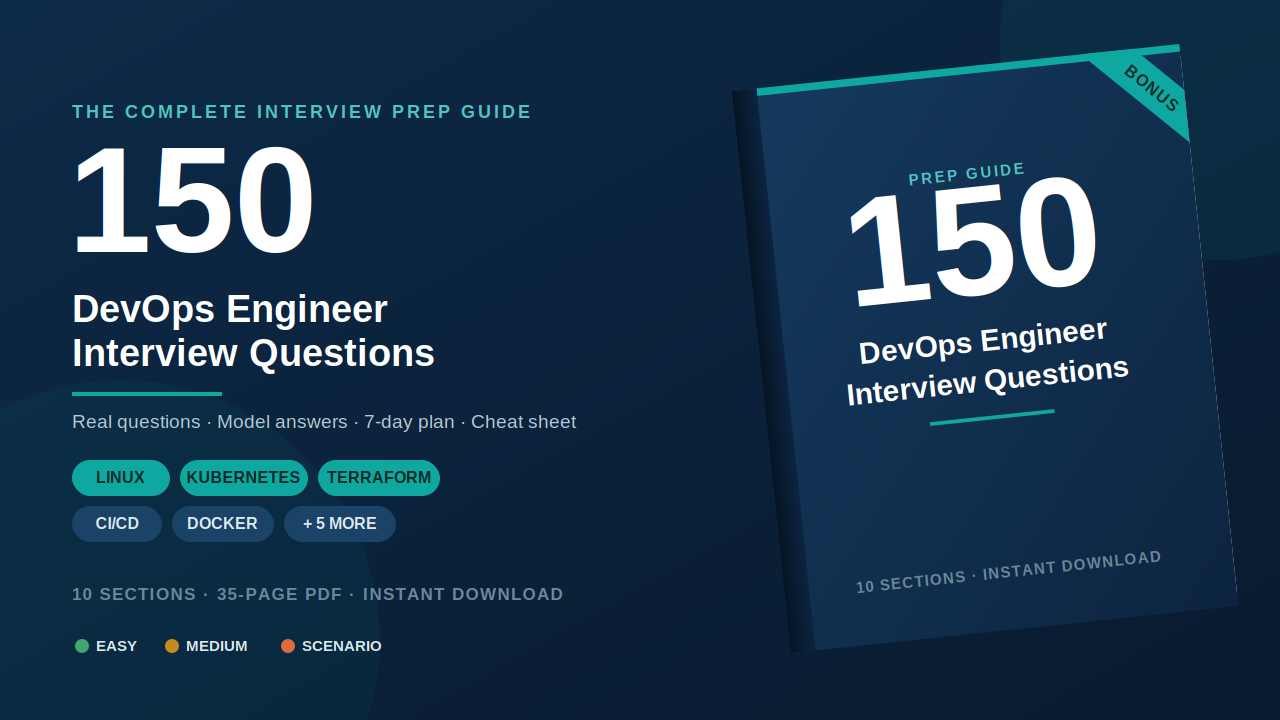Viewport: 1280px width, 720px height.
Task: Select the DOCKER topic pill
Action: tap(222, 524)
